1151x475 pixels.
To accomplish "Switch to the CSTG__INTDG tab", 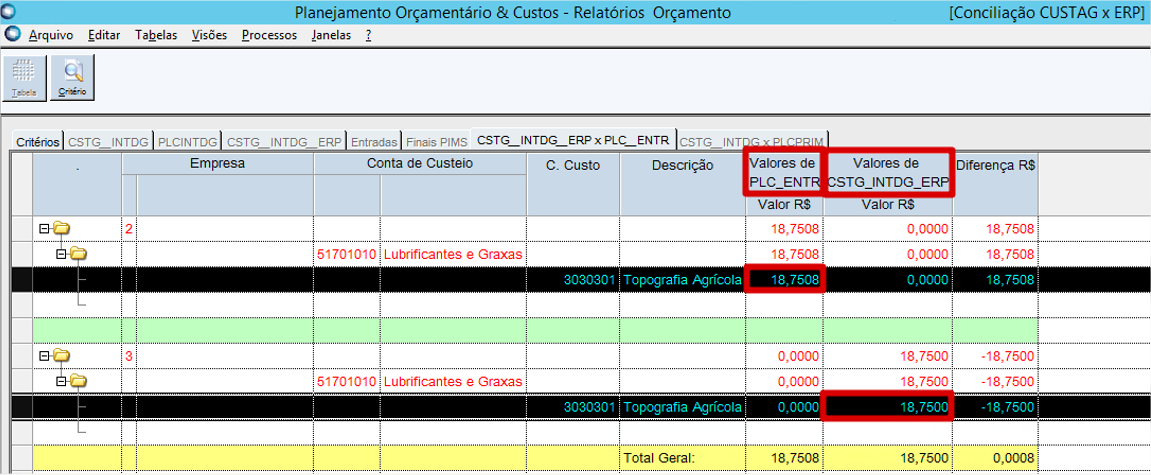I will click(108, 140).
